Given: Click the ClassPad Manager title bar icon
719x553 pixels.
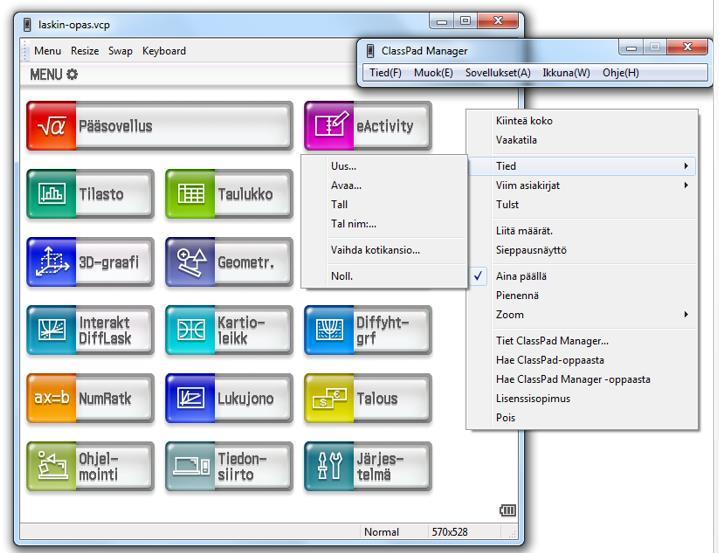Looking at the screenshot, I should 370,51.
